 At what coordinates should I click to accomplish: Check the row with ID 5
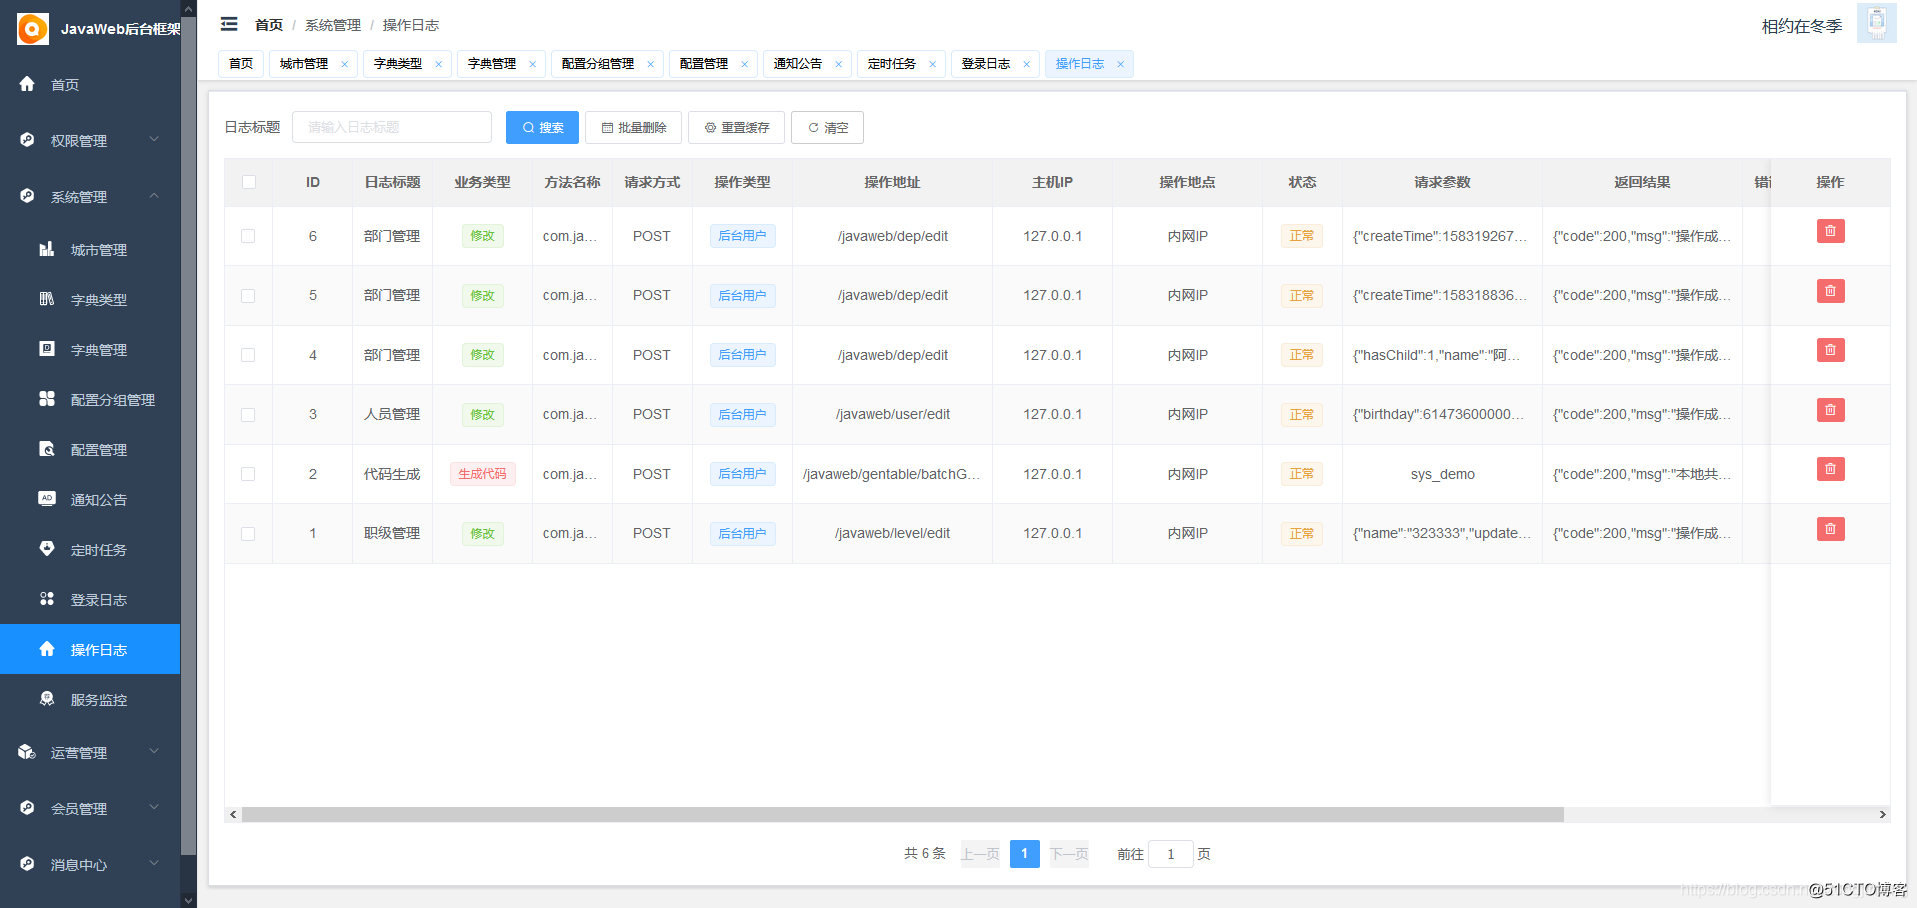(x=248, y=296)
